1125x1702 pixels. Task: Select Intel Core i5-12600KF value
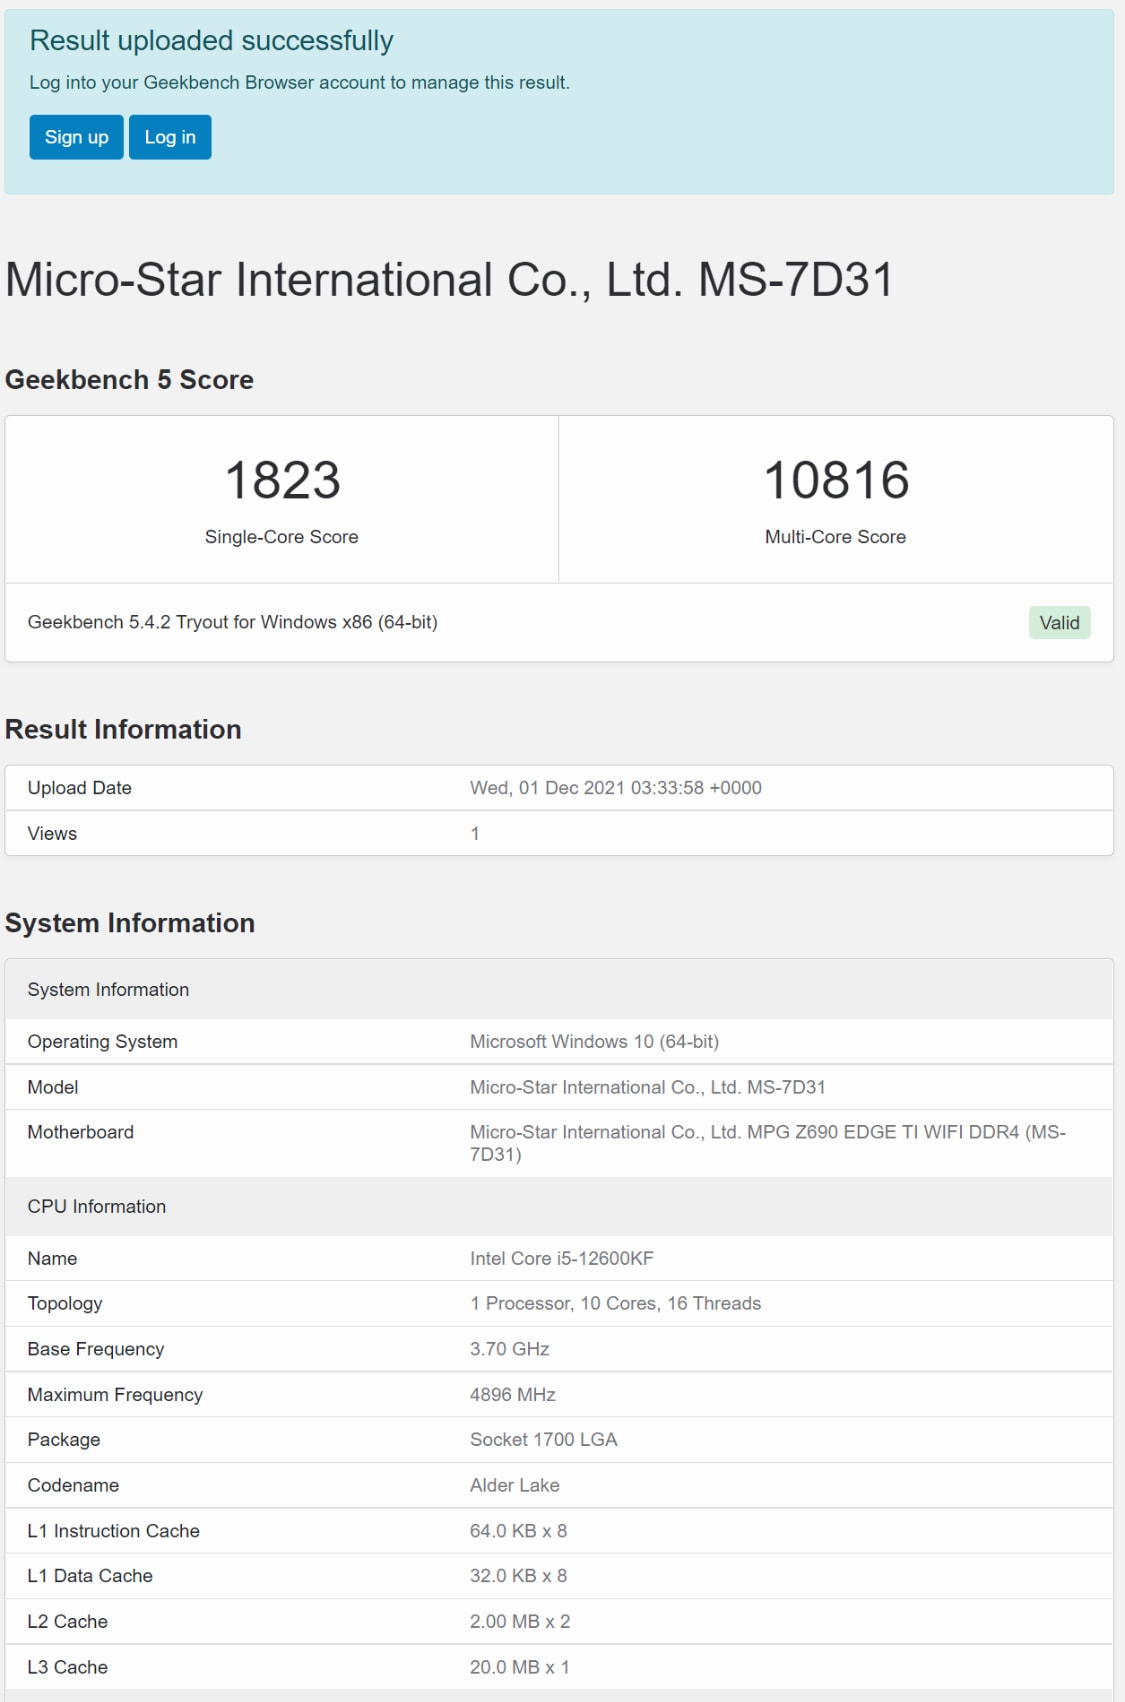click(562, 1259)
